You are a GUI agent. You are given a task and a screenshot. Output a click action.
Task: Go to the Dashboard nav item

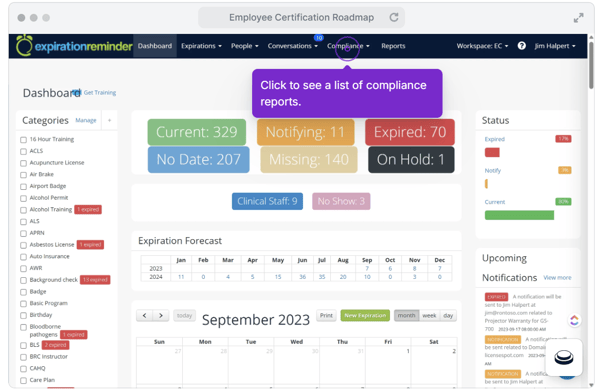155,46
